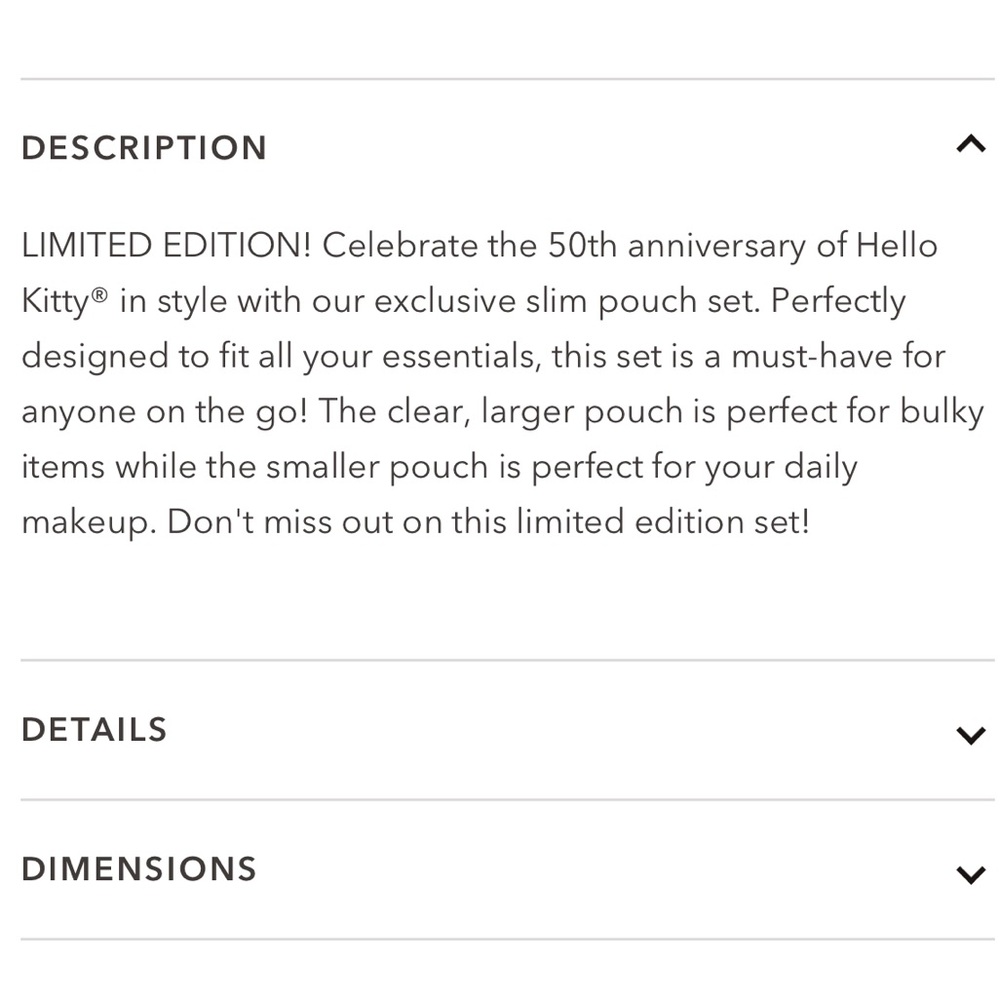
Task: Click the 'LIMITED EDITION!' text
Action: click(166, 246)
